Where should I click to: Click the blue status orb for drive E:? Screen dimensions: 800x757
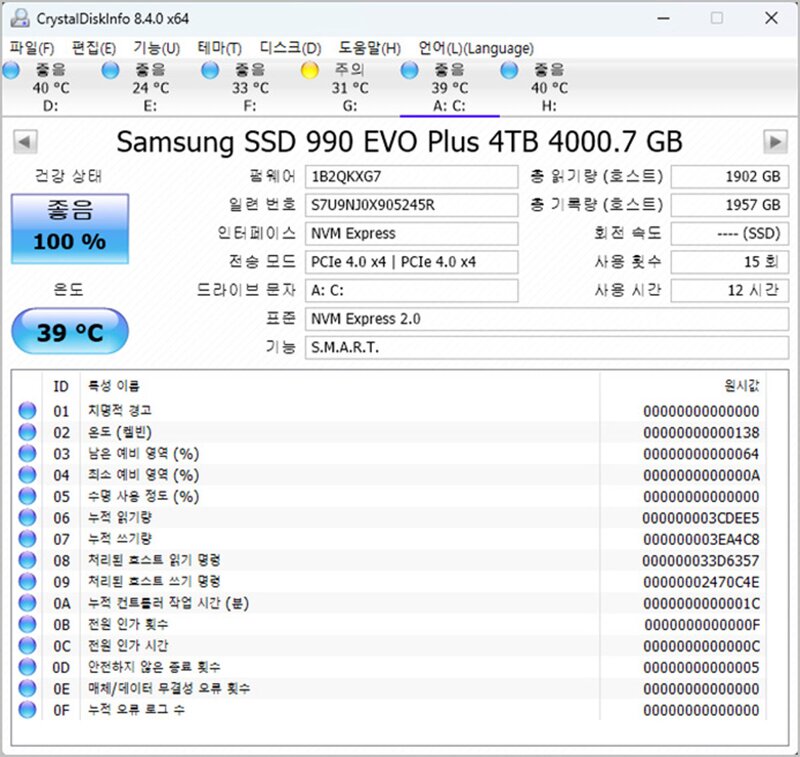[110, 70]
